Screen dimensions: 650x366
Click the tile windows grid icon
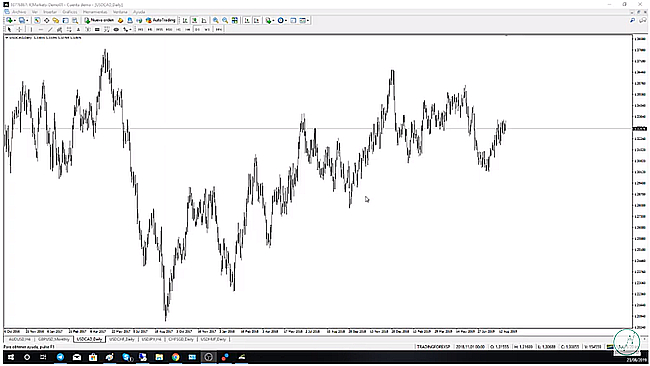coord(235,20)
